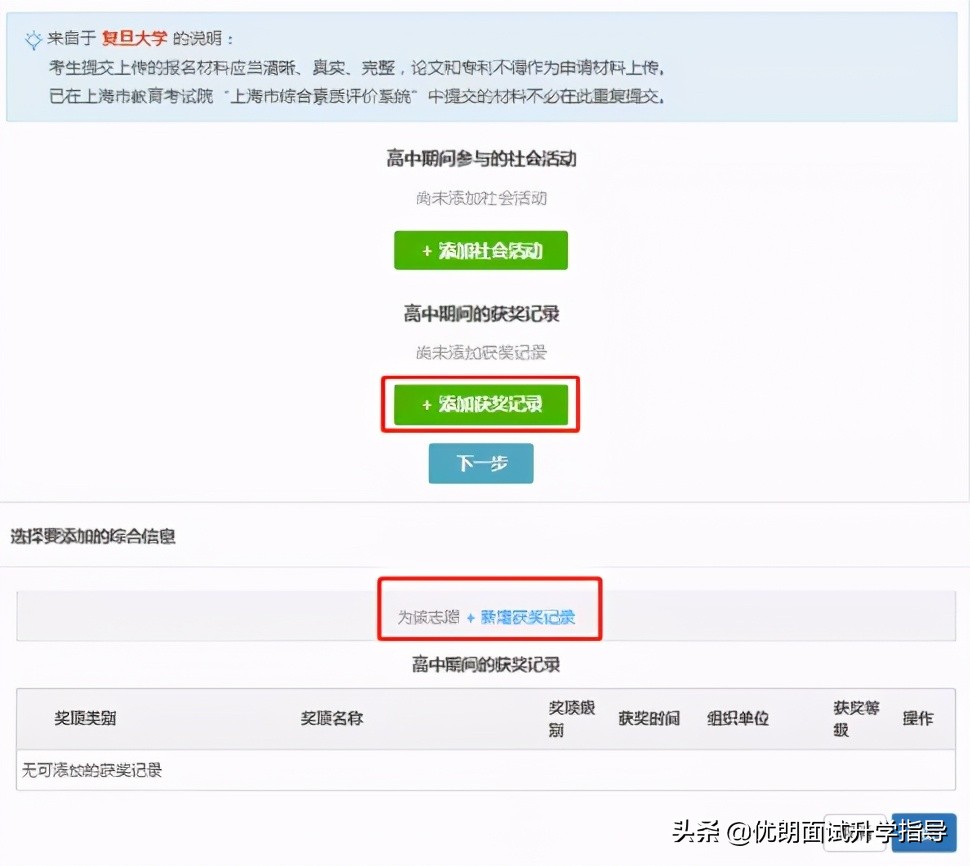970x866 pixels.
Task: Click the green 添加获奖记录 button
Action: (481, 405)
